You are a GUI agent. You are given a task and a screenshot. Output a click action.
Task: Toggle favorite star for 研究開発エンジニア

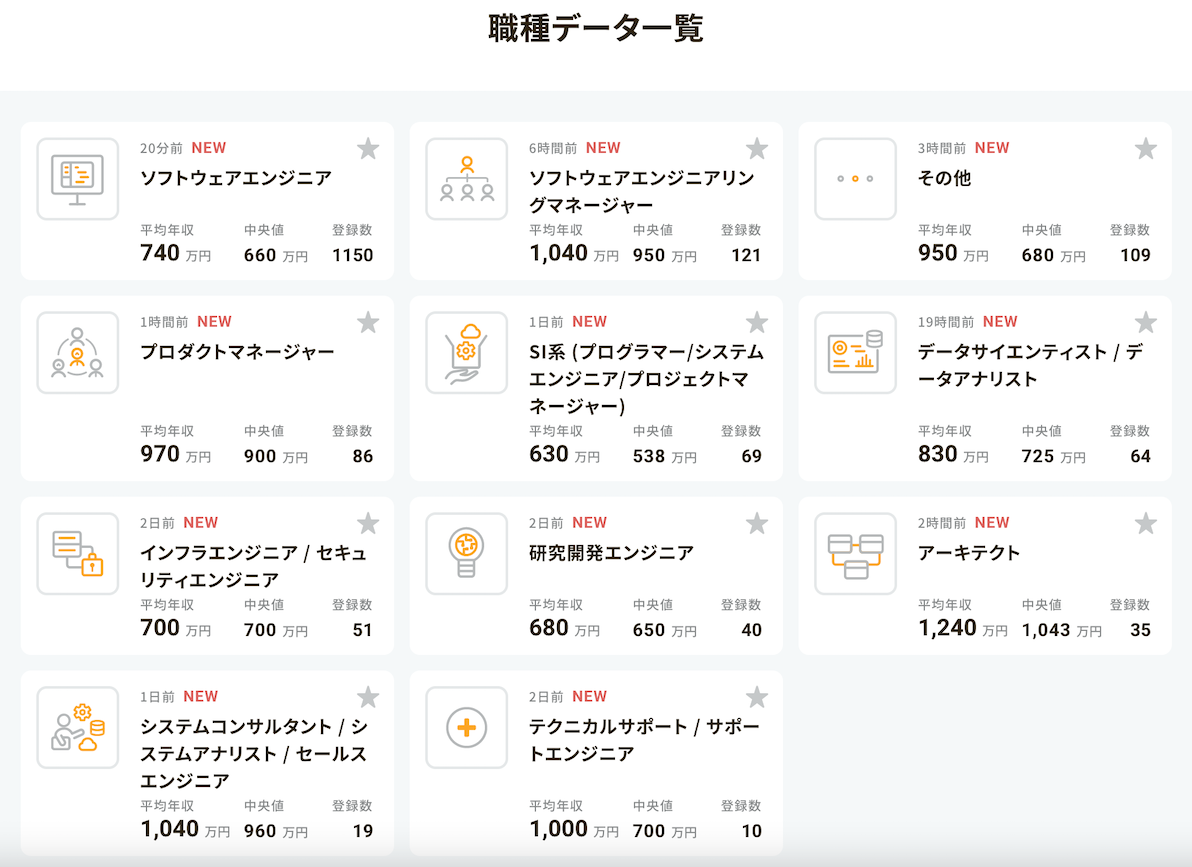[757, 523]
